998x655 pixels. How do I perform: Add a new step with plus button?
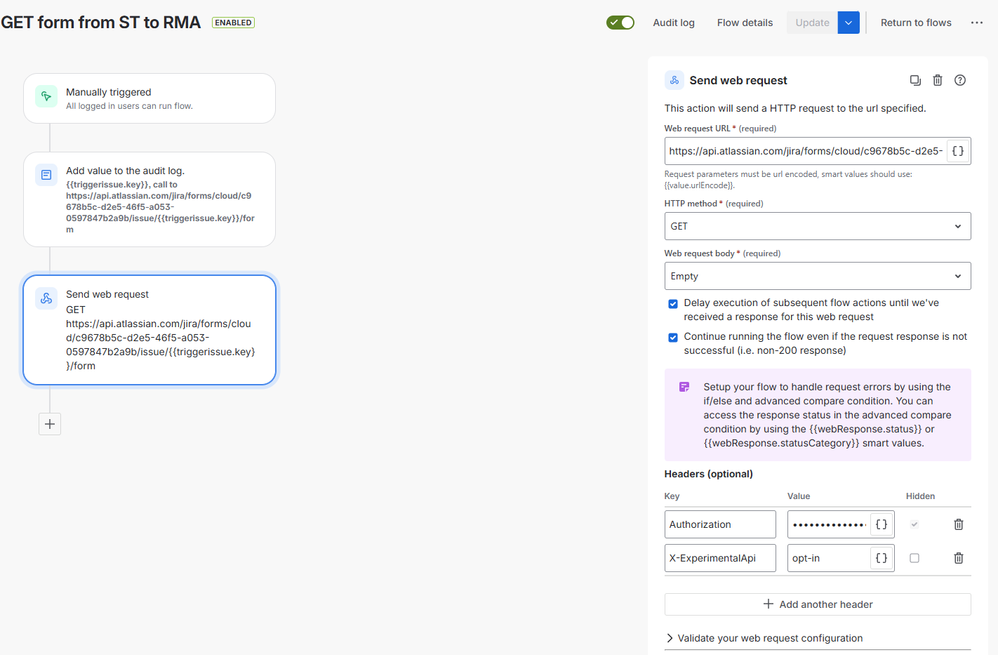(50, 424)
